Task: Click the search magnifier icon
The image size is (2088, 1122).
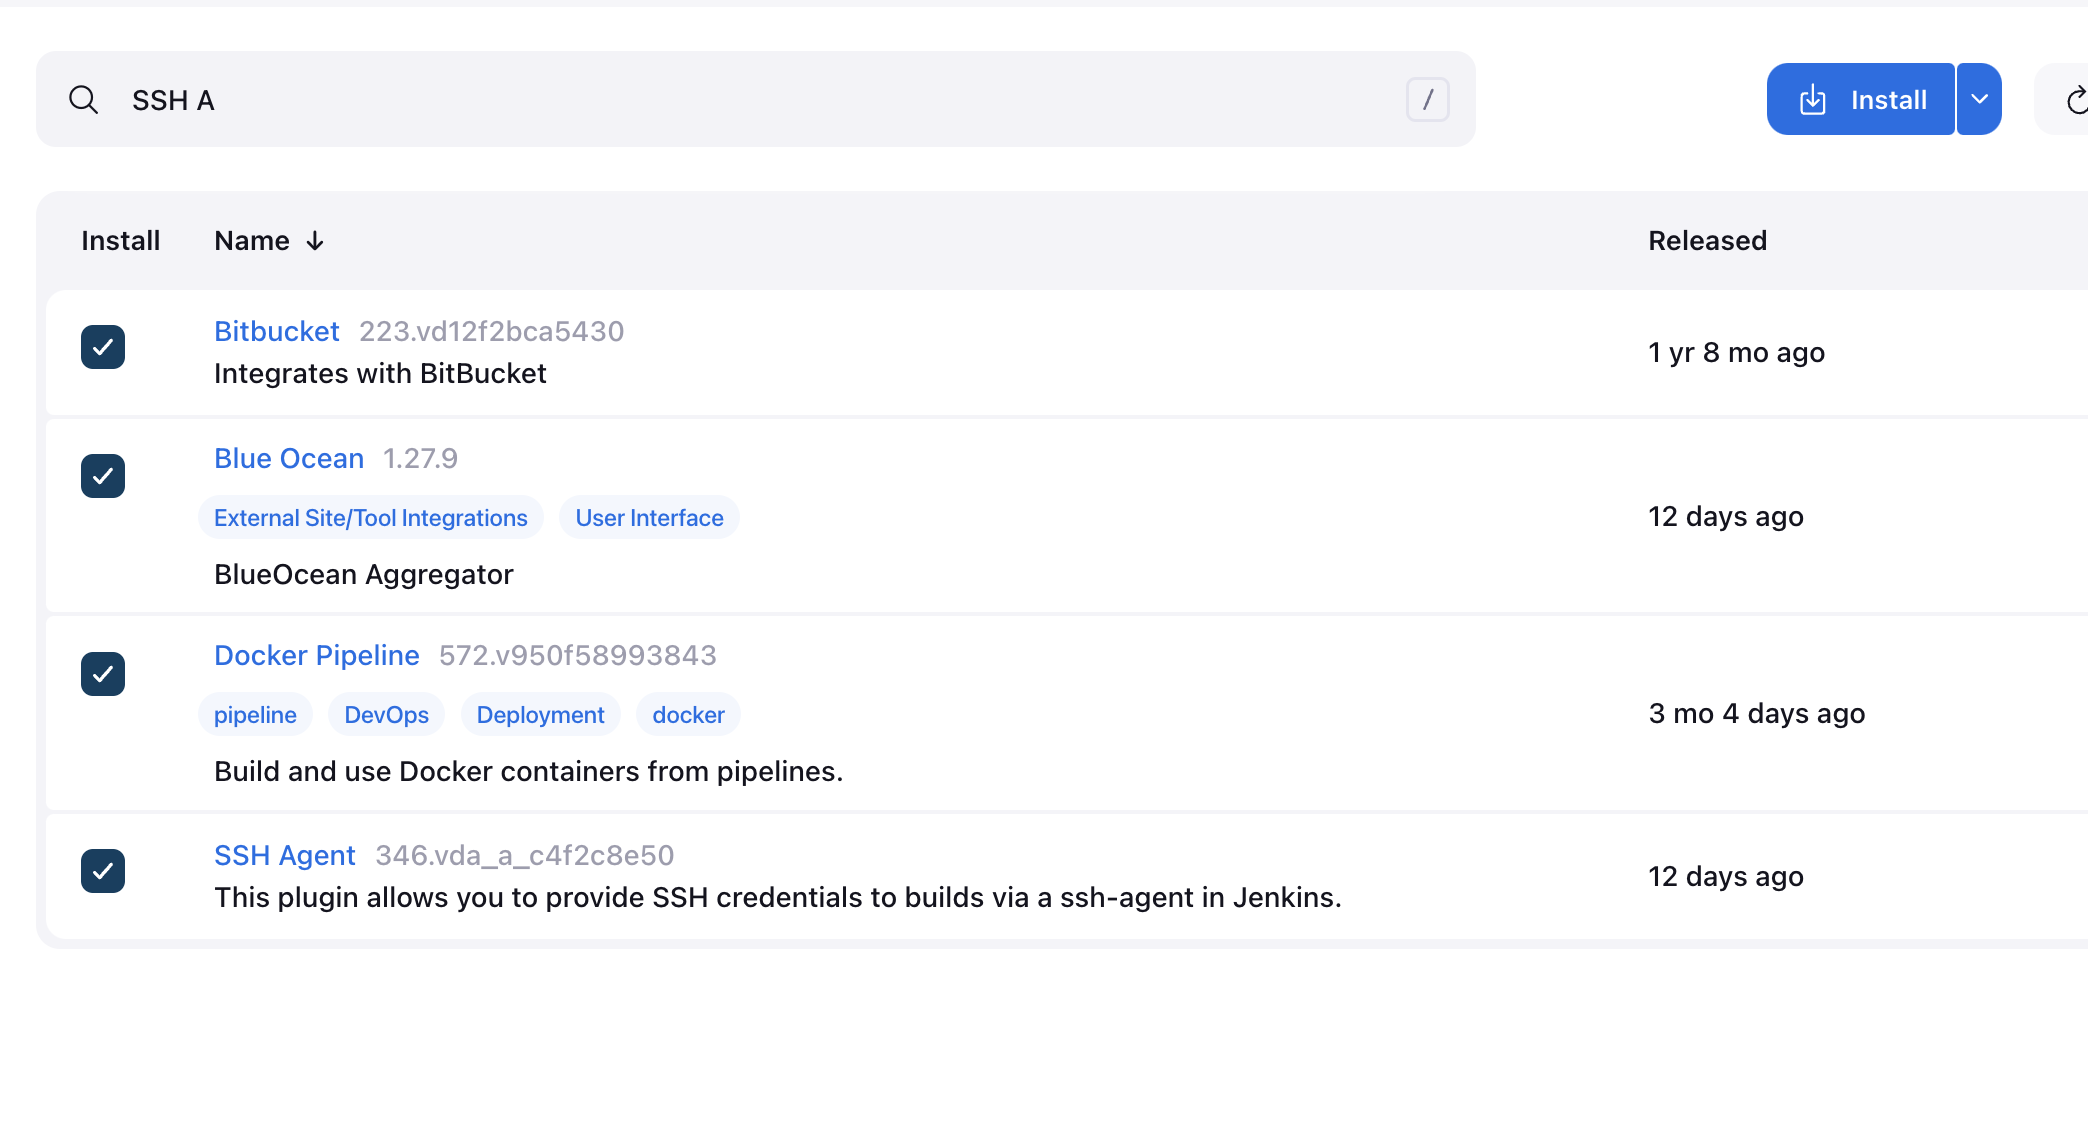Action: pyautogui.click(x=84, y=100)
